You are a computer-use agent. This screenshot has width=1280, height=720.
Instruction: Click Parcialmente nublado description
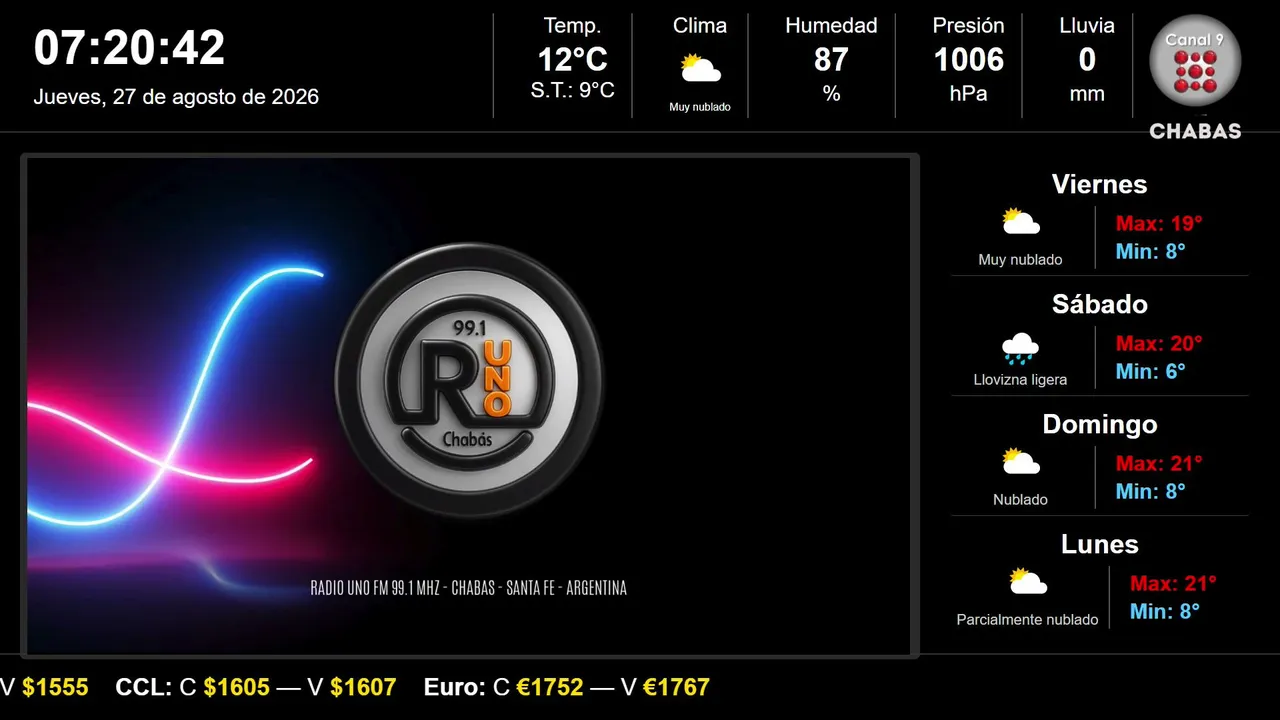(x=1028, y=620)
